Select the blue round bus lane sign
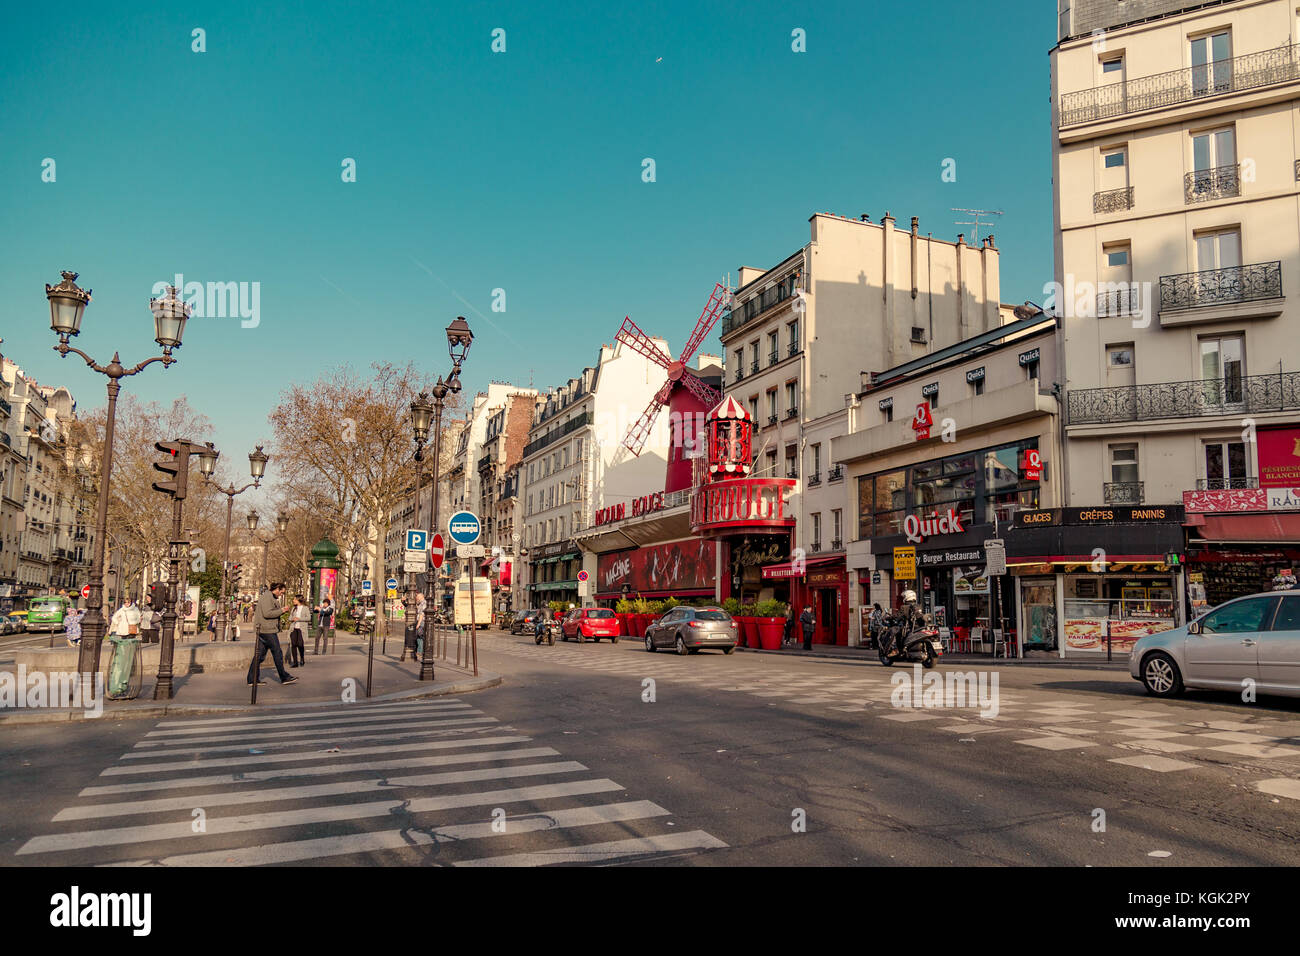The image size is (1300, 956). tap(464, 527)
